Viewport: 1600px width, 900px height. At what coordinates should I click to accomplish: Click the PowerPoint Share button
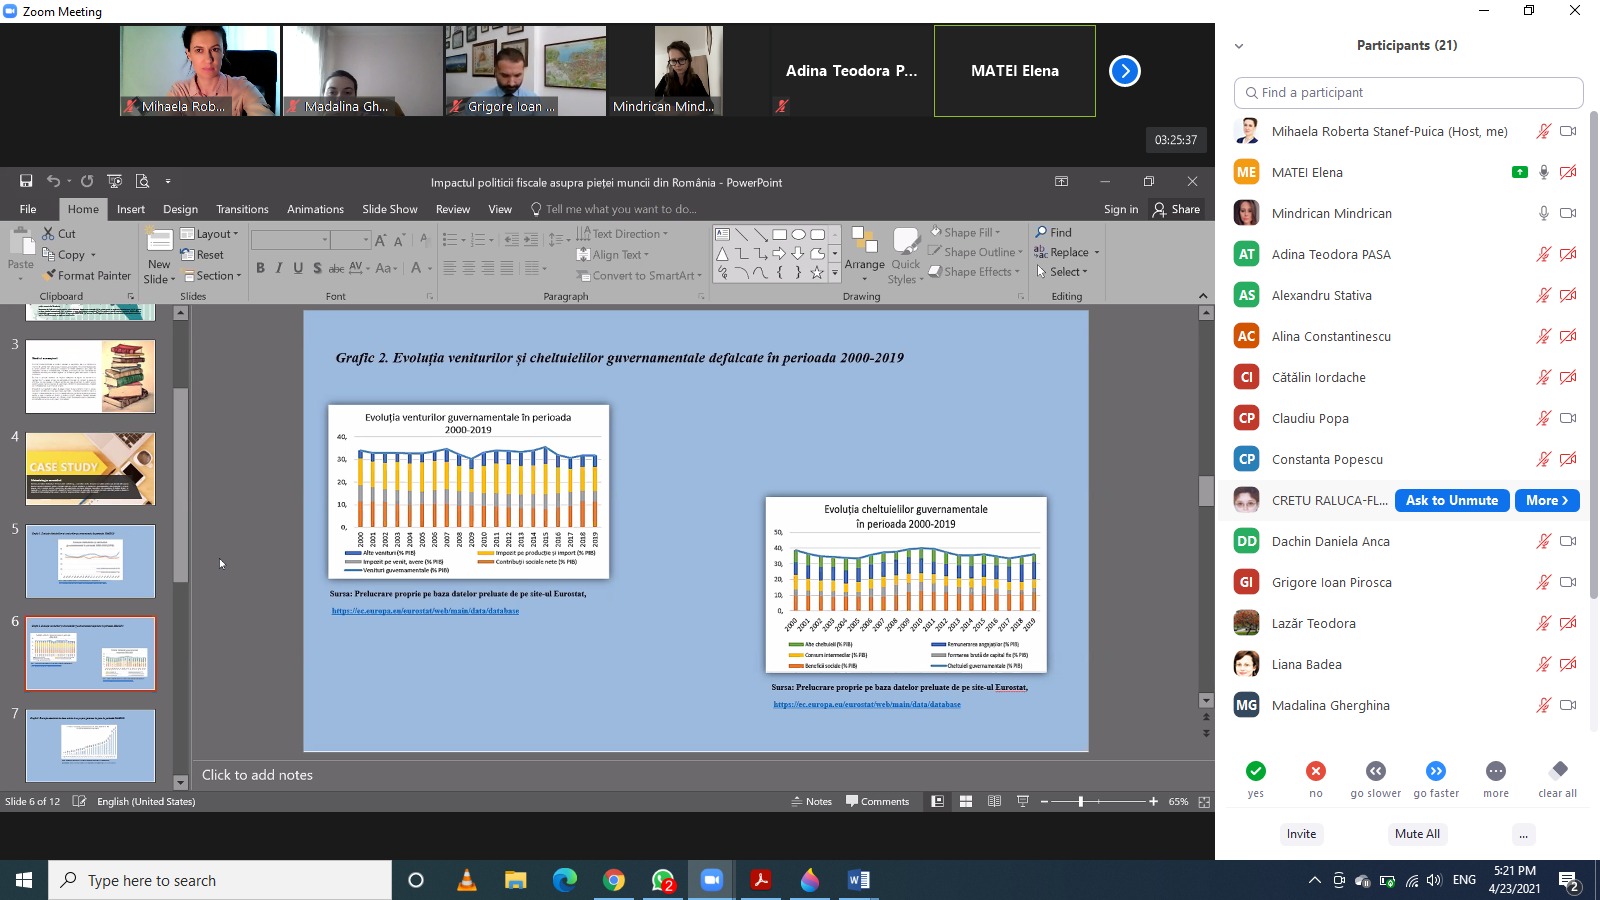(1177, 209)
